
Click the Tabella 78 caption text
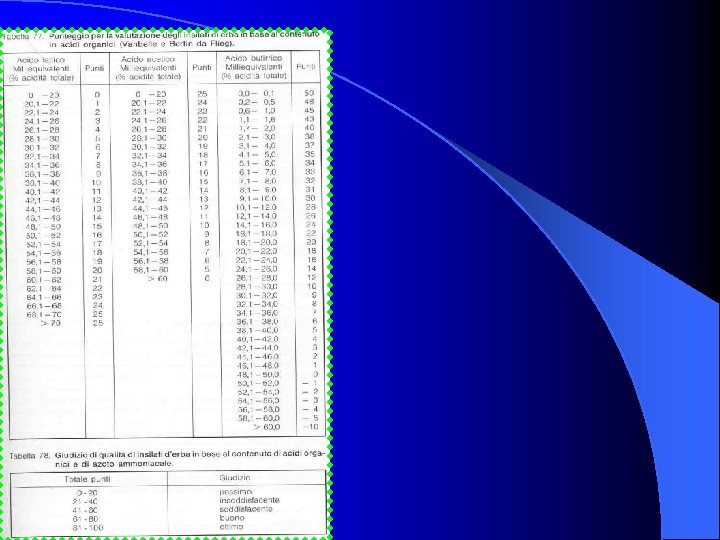[168, 459]
